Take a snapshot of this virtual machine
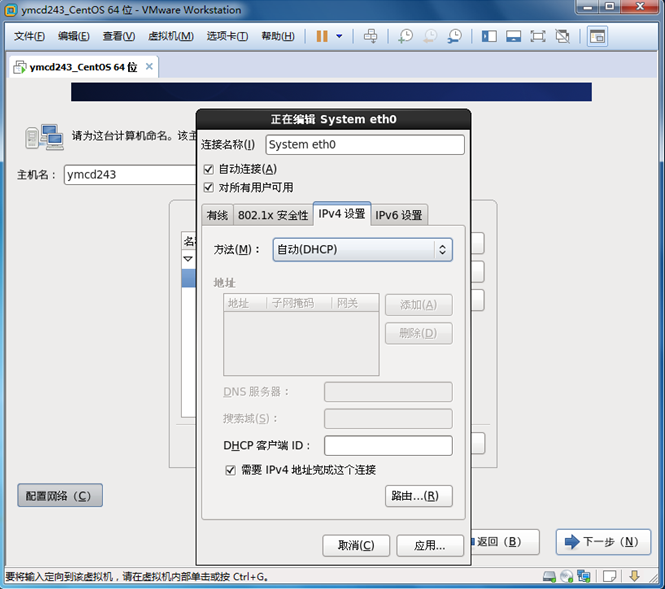This screenshot has width=665, height=589. pos(405,36)
